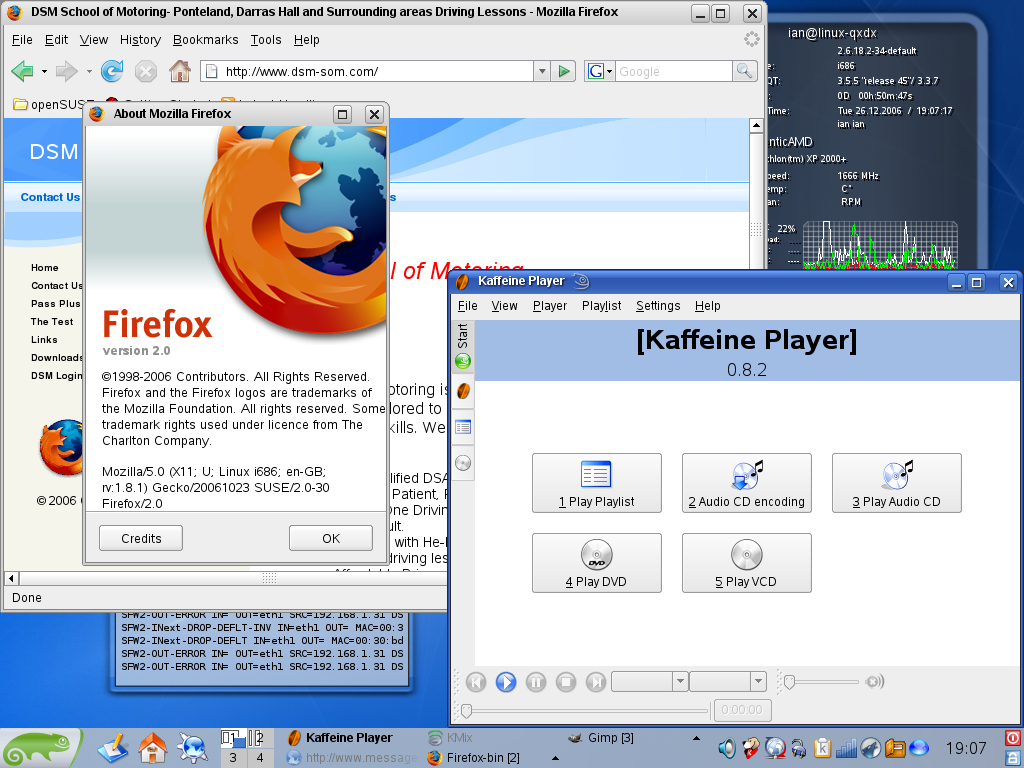Open Kaffeine Playlist menu

pyautogui.click(x=601, y=306)
